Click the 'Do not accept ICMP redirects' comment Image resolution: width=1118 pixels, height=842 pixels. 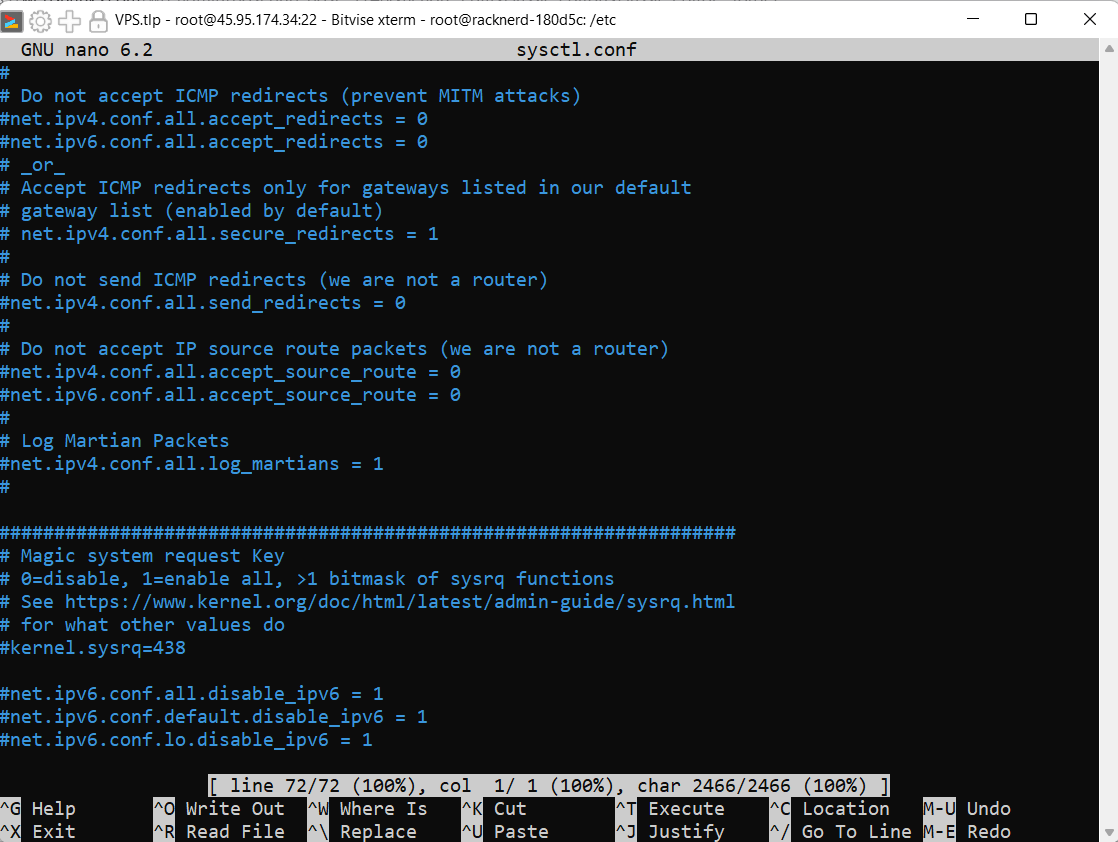tap(291, 96)
